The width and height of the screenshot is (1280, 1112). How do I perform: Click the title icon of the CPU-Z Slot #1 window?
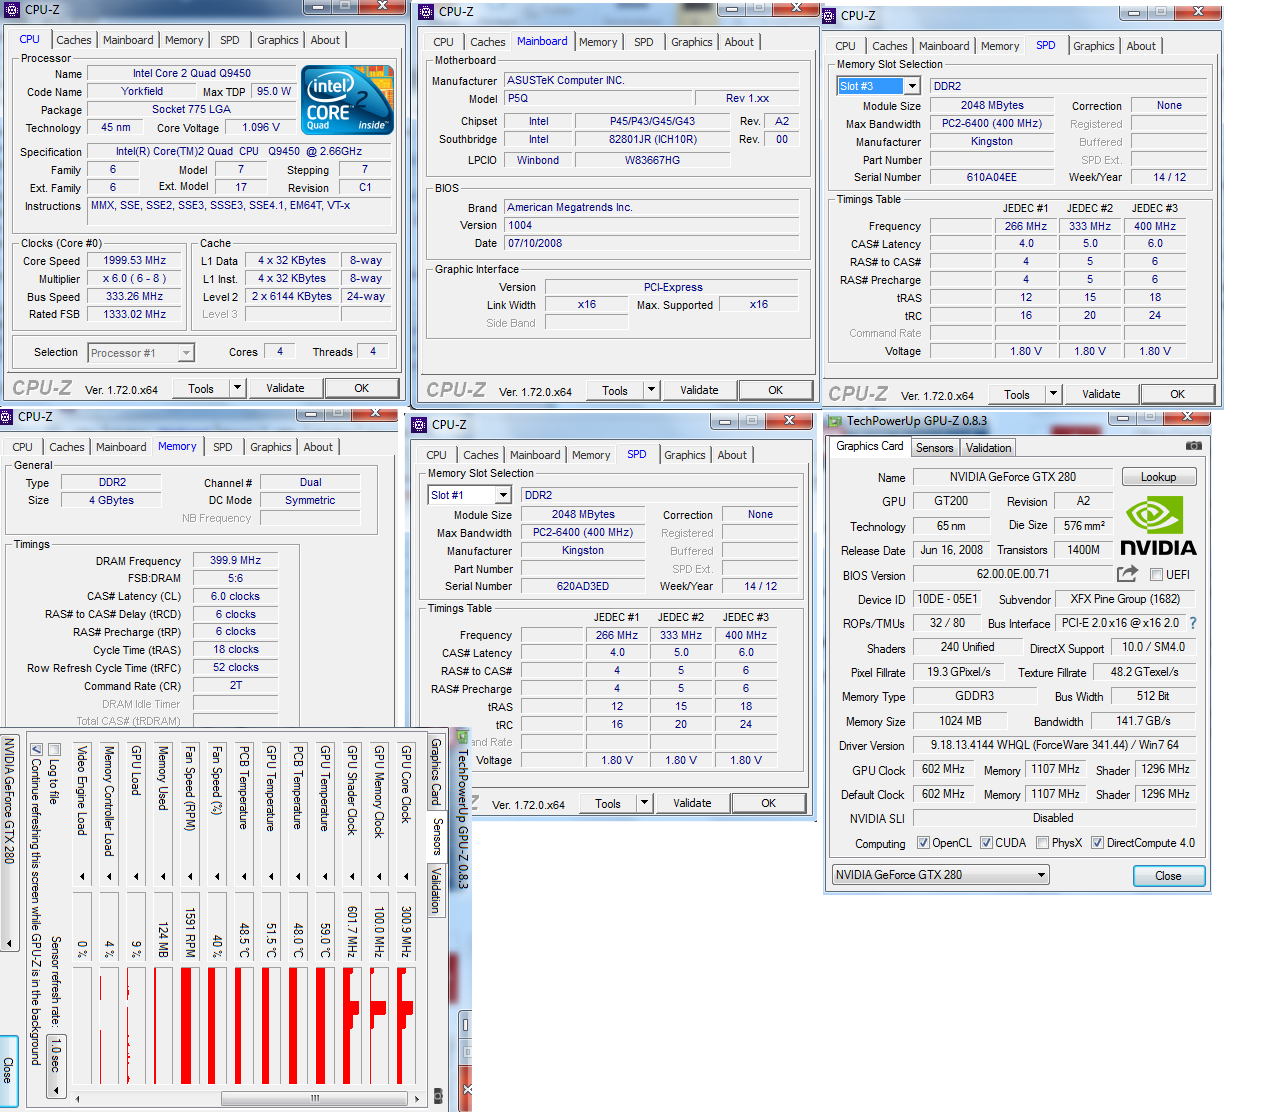coord(419,425)
